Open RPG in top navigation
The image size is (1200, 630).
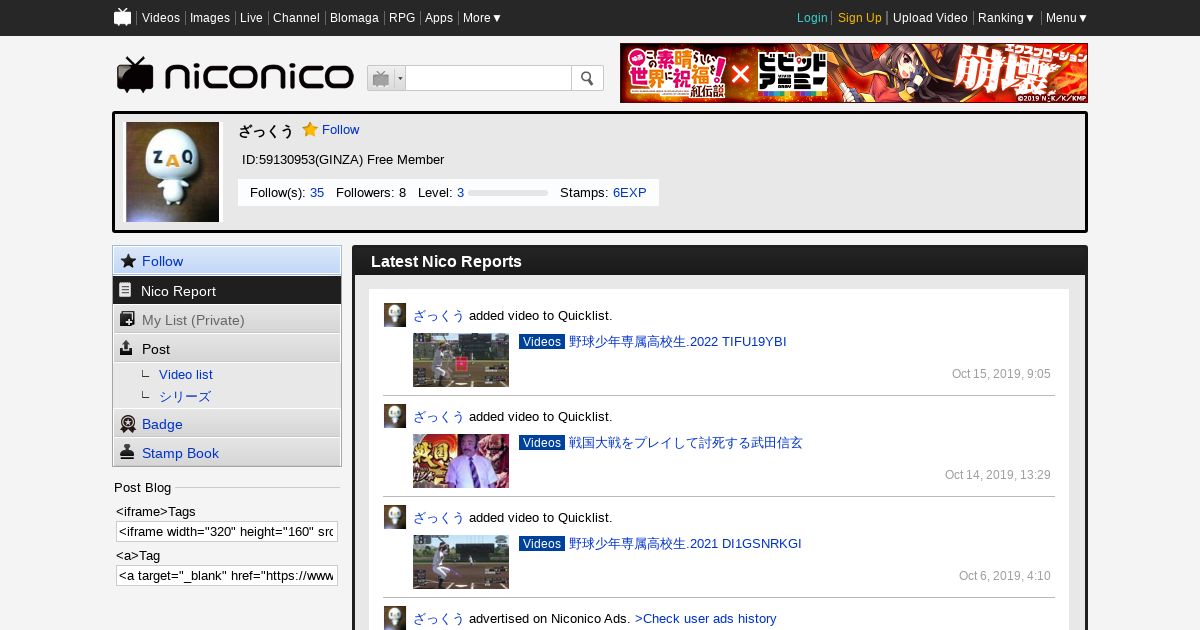click(x=402, y=18)
